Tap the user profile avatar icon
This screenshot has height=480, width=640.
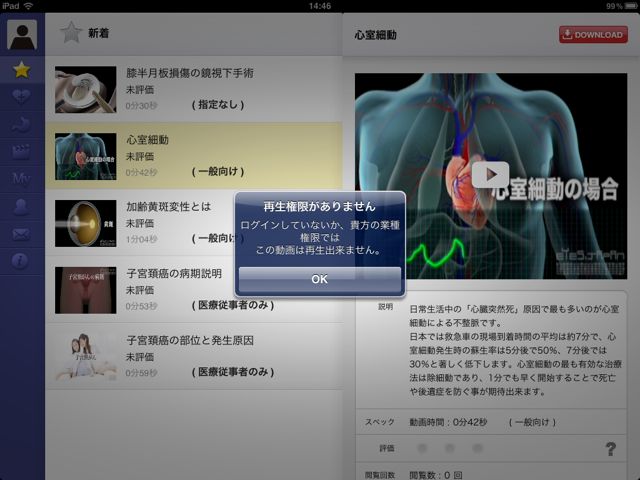click(22, 34)
